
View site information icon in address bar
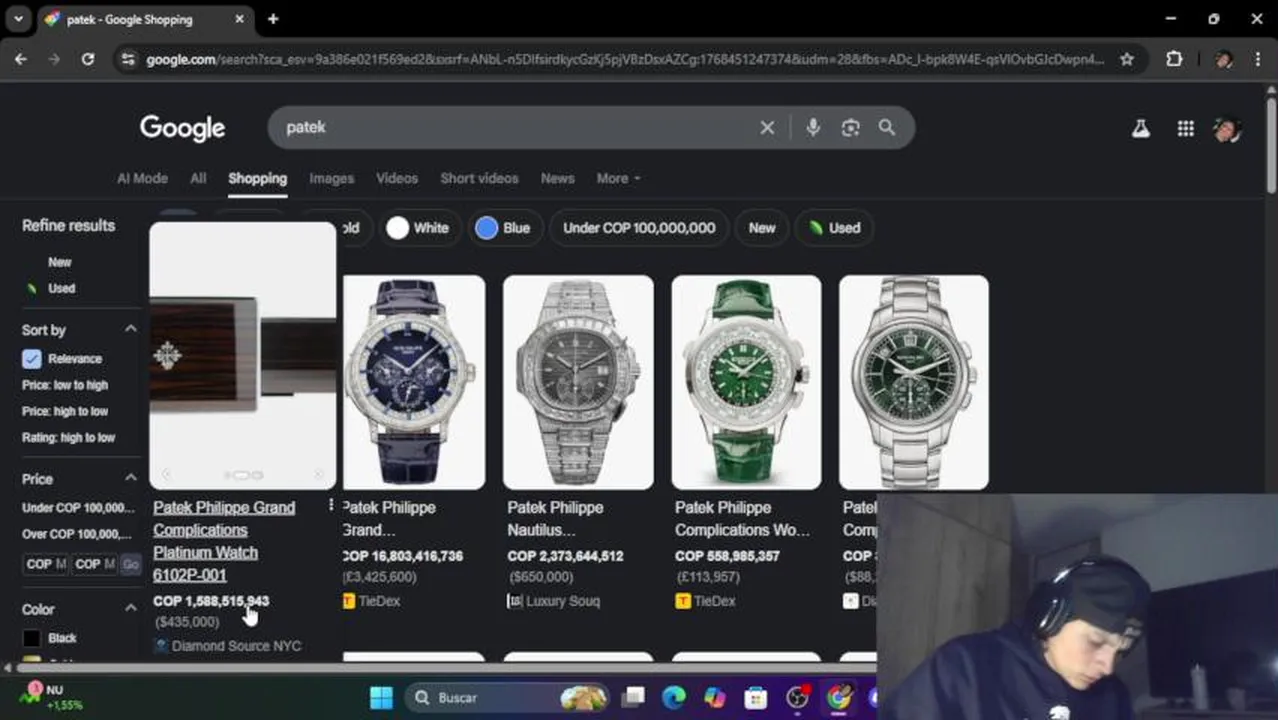click(x=127, y=59)
